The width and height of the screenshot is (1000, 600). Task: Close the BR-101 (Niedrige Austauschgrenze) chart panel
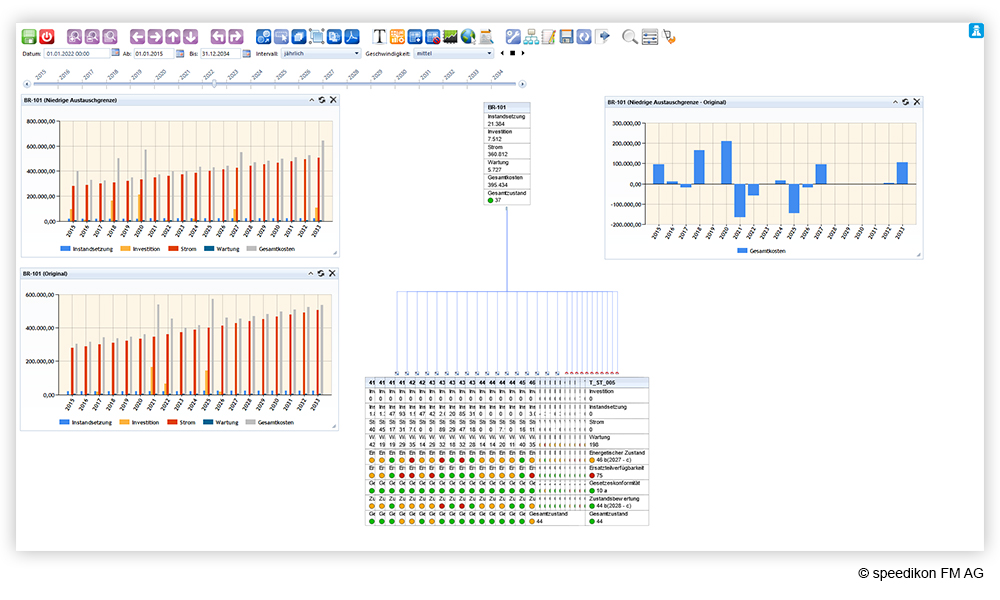coord(333,100)
